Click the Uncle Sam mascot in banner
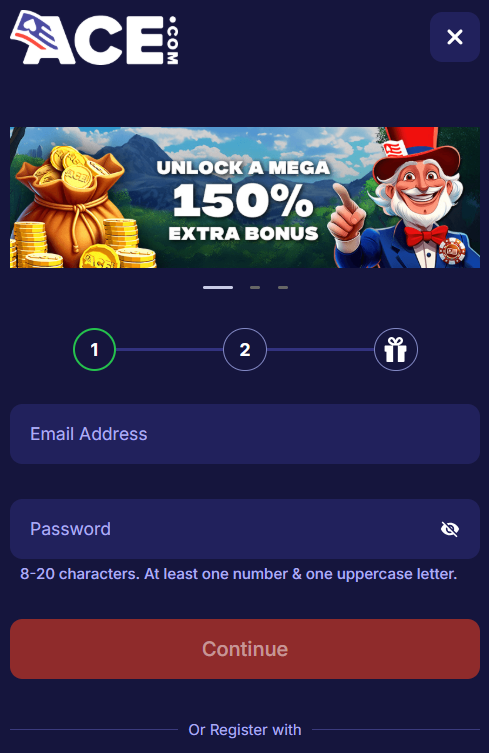Viewport: 489px width, 753px height. pos(406,197)
